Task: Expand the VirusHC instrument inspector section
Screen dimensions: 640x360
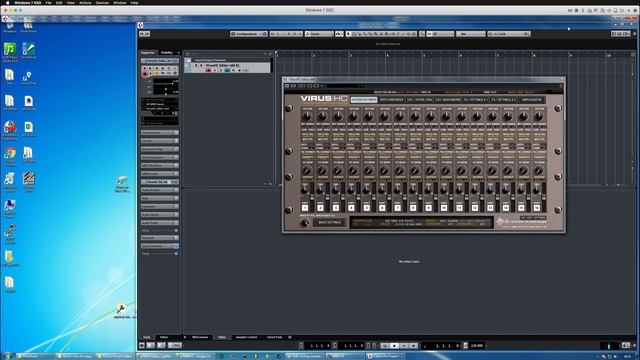Action: pyautogui.click(x=160, y=182)
